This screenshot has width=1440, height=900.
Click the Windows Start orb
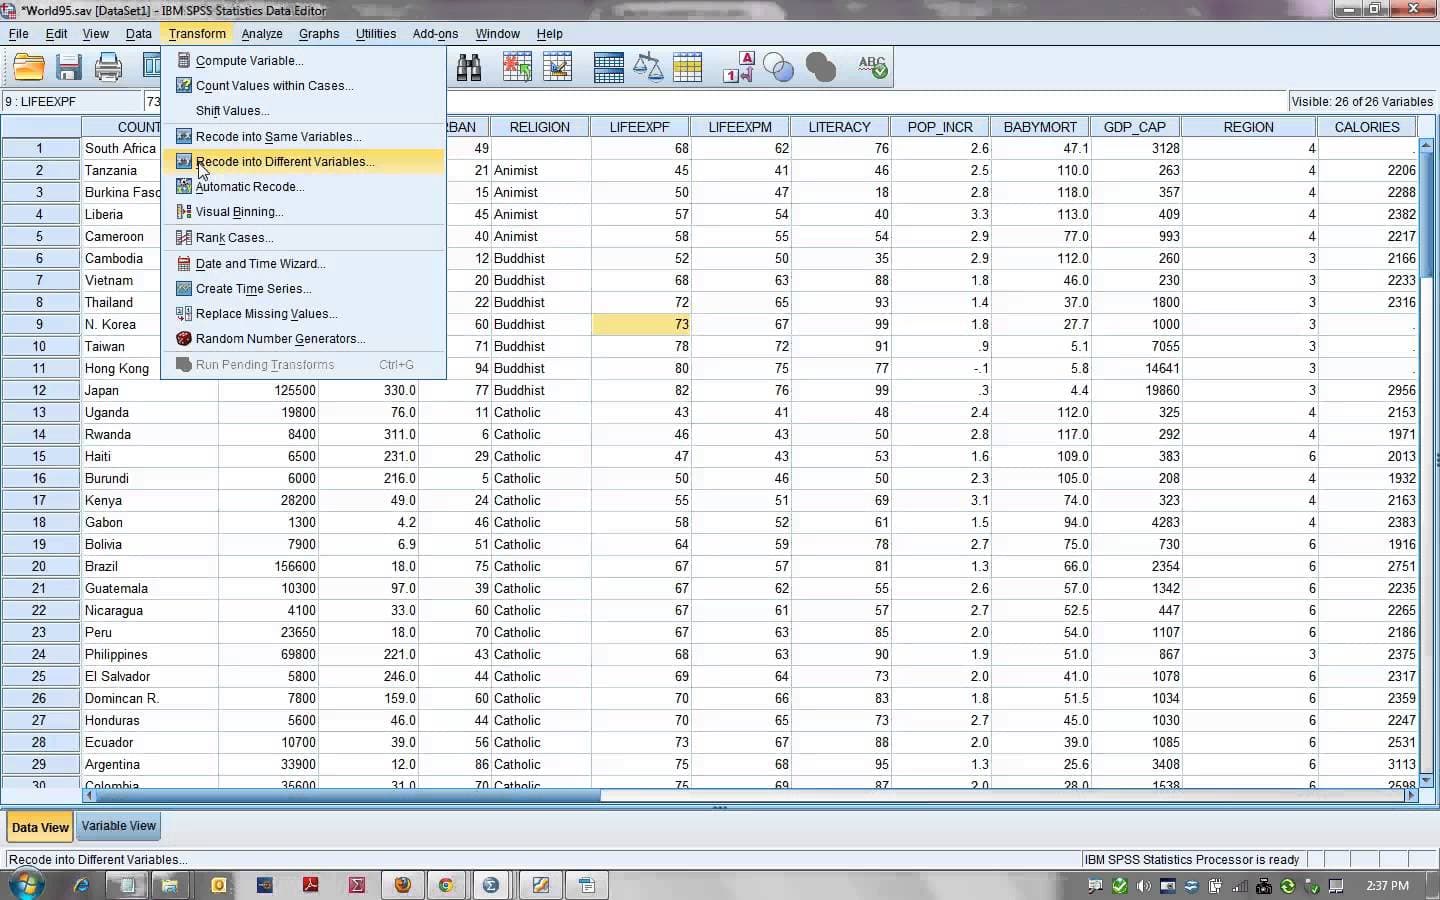click(x=26, y=884)
